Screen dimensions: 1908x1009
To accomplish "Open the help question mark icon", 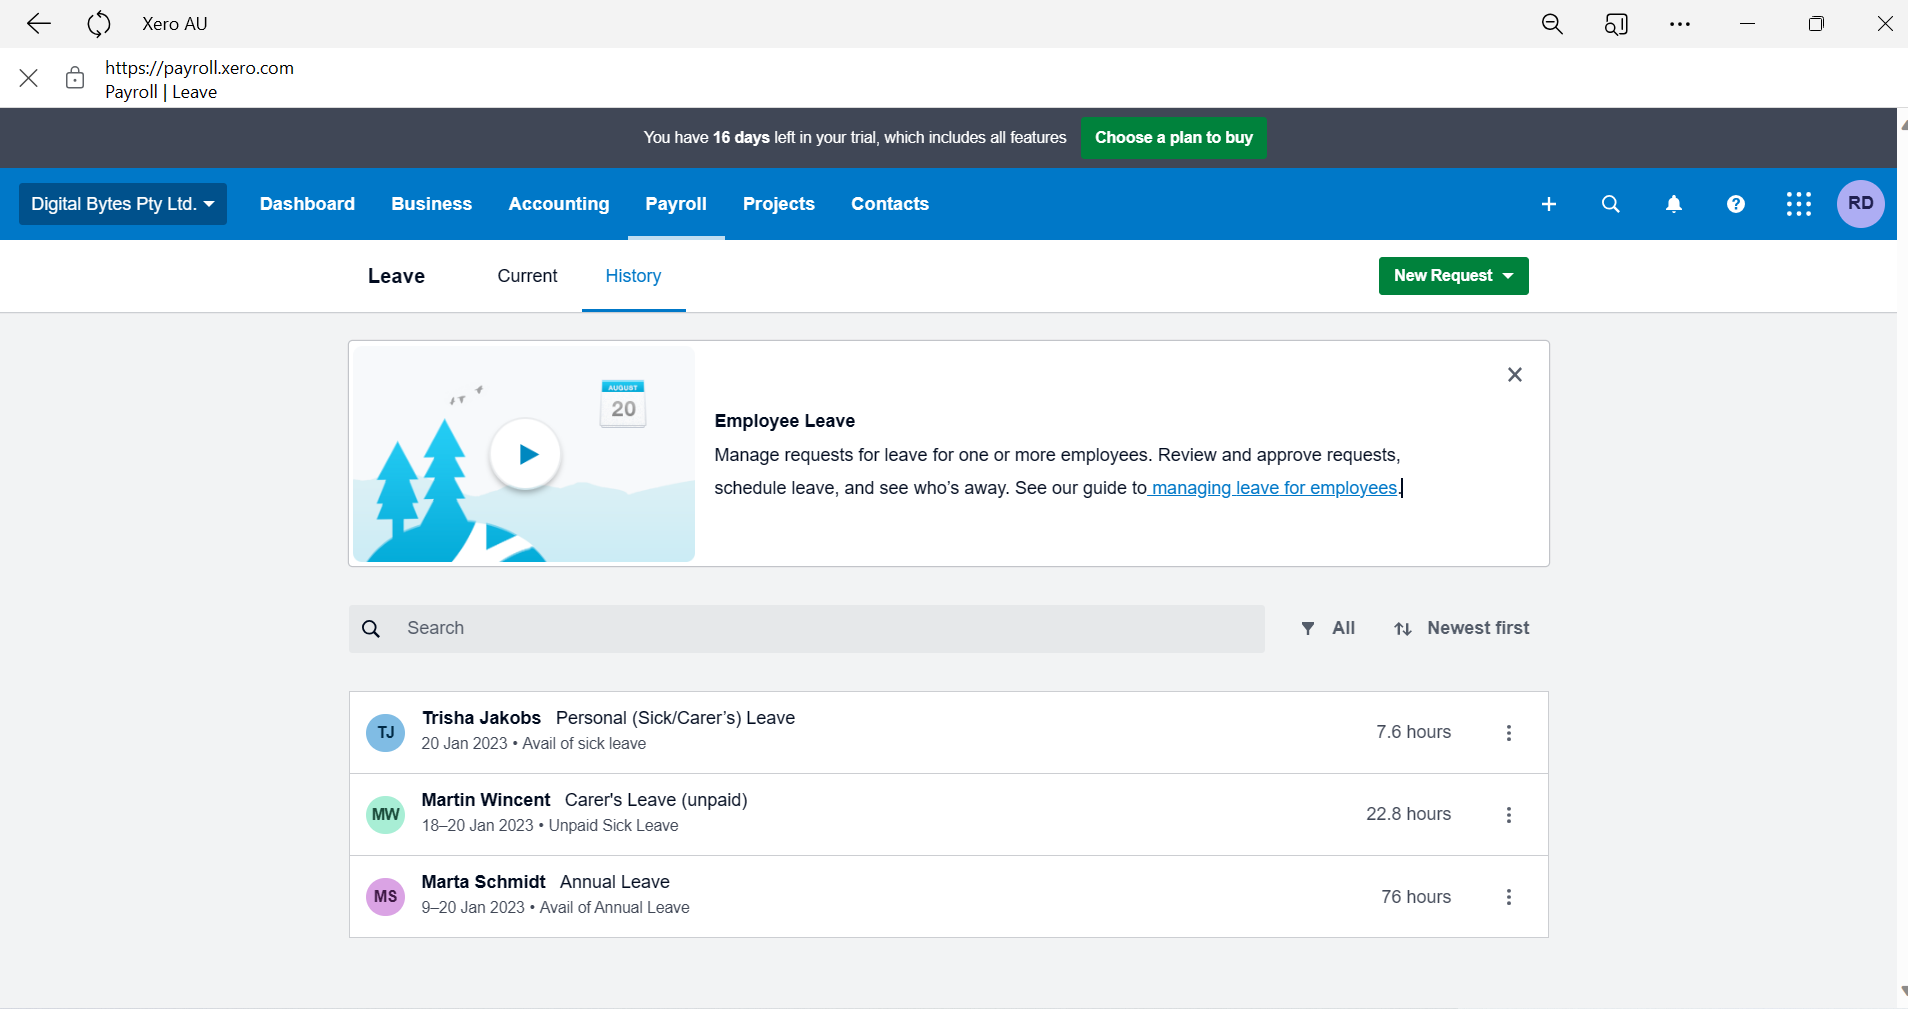I will (x=1736, y=204).
